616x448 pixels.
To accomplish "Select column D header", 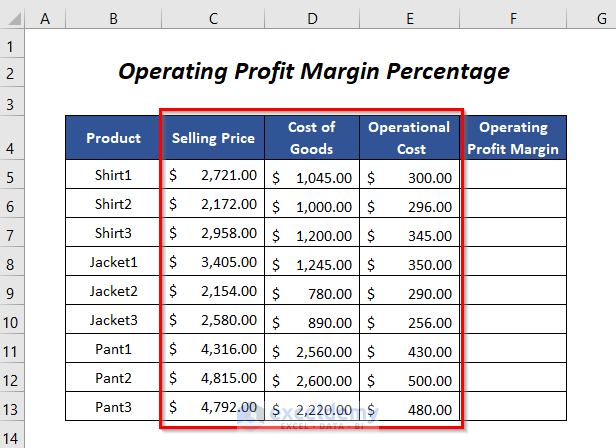I will click(312, 17).
